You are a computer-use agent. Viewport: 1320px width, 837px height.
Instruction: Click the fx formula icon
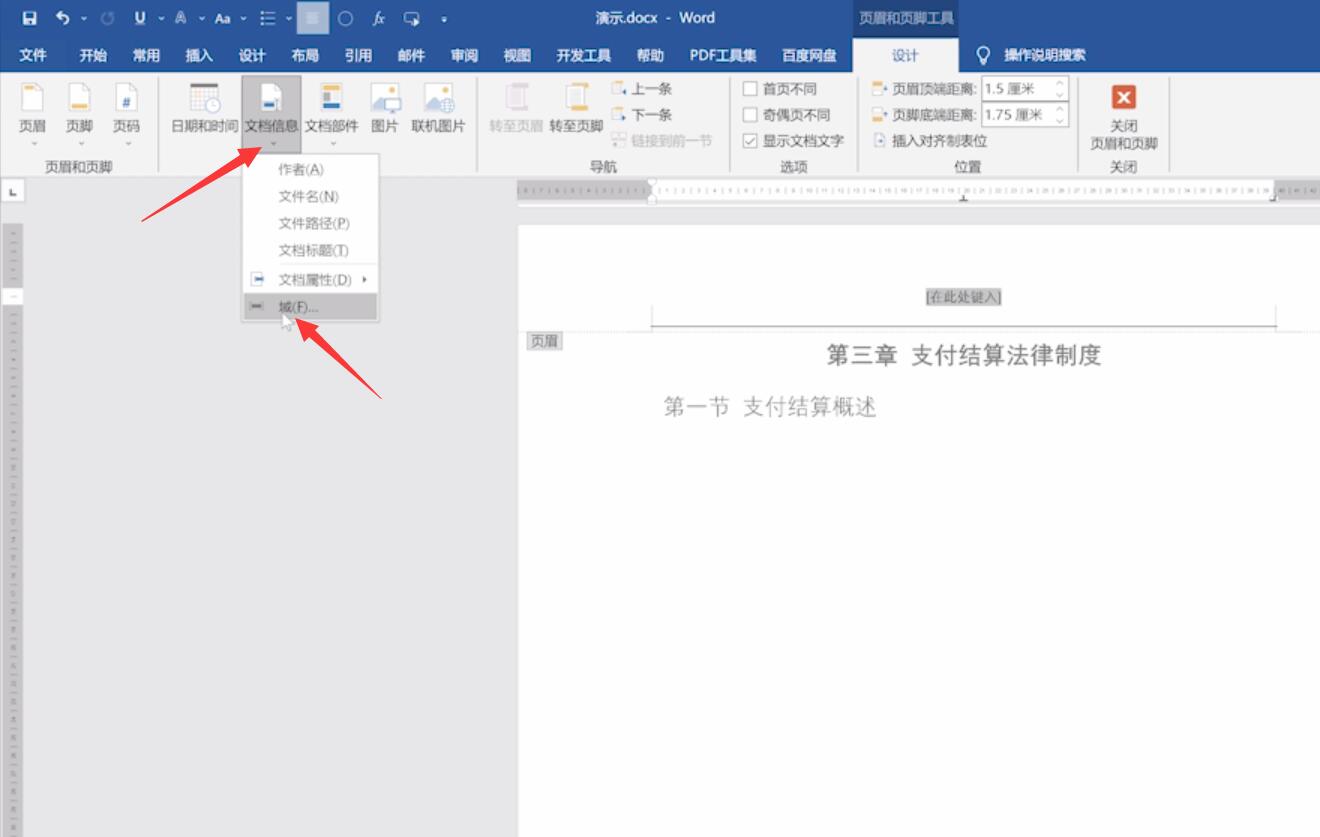[x=379, y=18]
